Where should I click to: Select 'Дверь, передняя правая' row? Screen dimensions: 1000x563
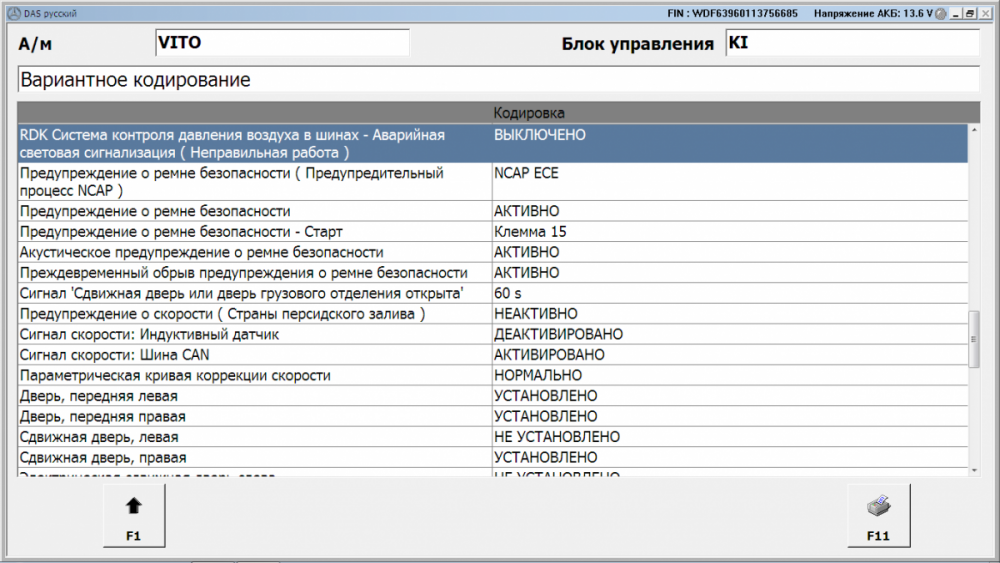pos(493,416)
